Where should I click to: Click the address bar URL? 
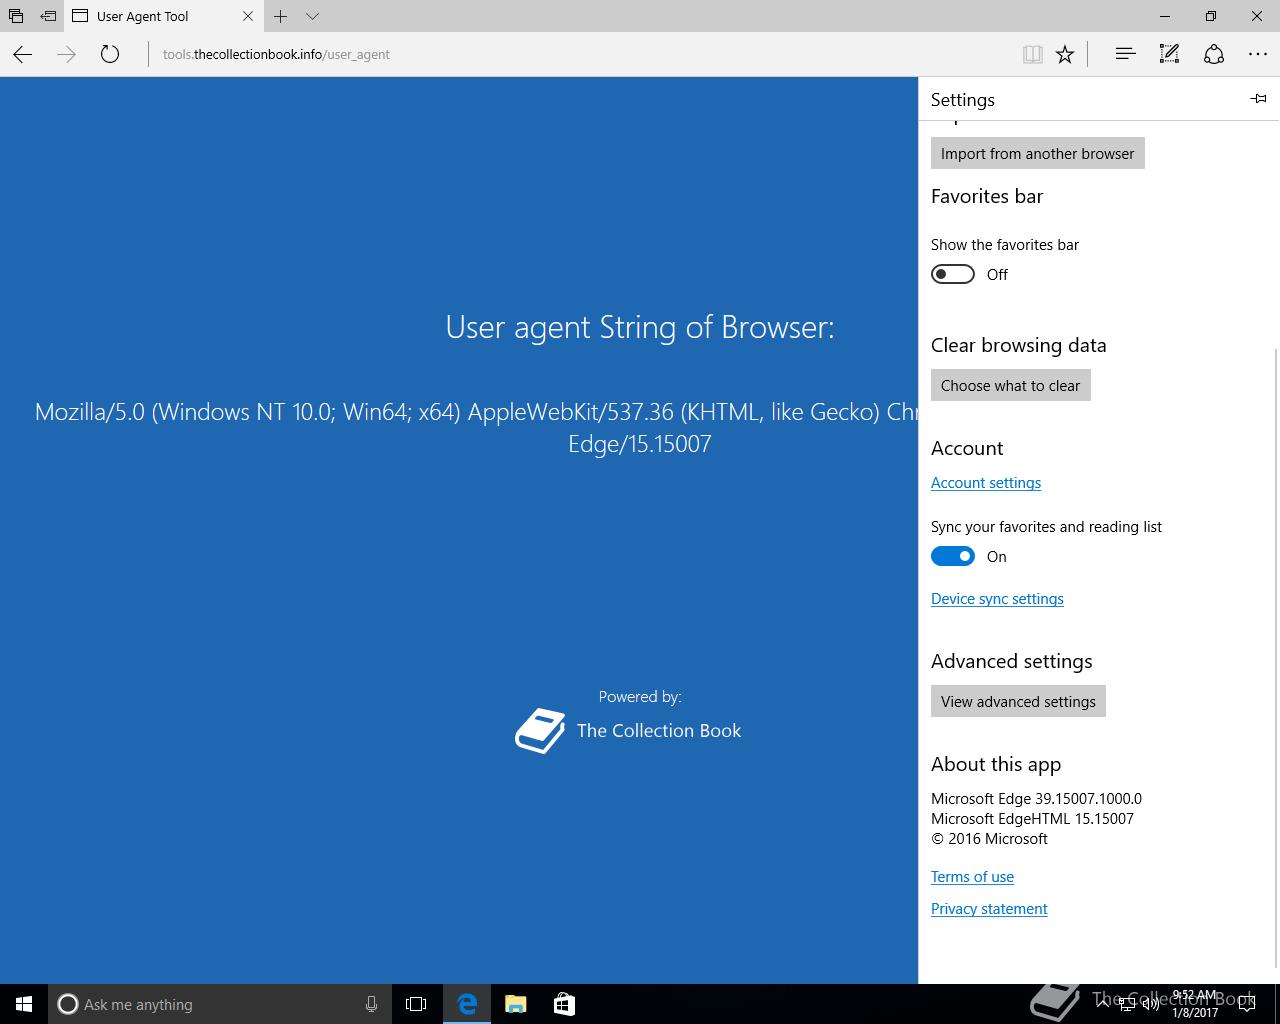[x=276, y=54]
